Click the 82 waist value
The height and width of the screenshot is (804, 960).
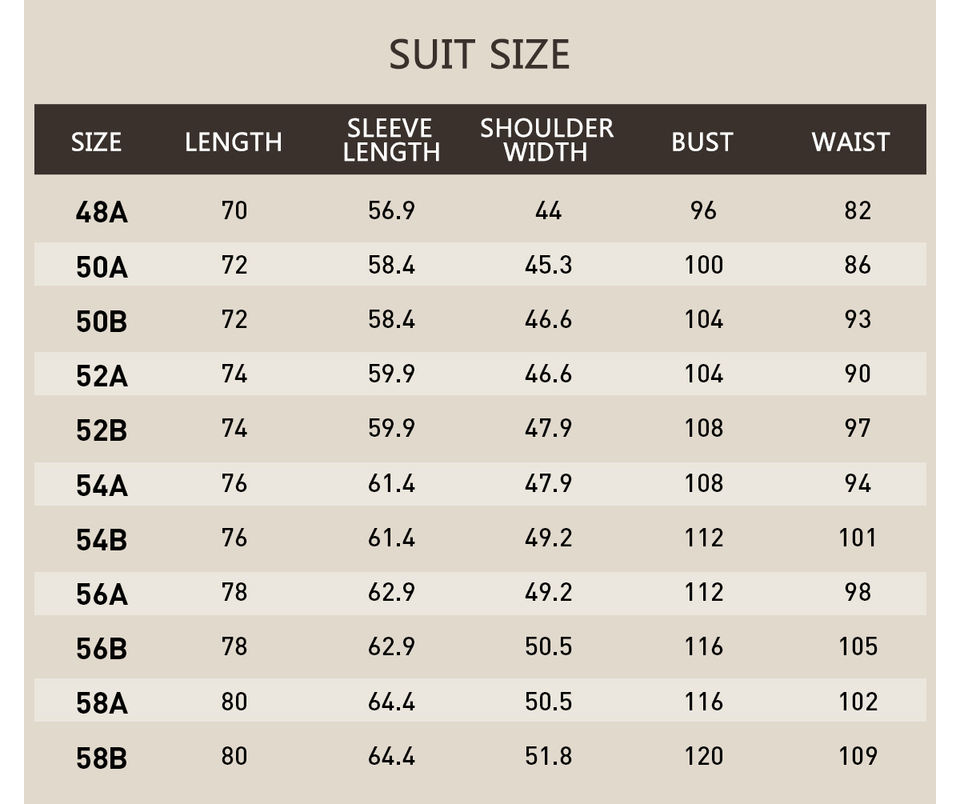tap(857, 211)
